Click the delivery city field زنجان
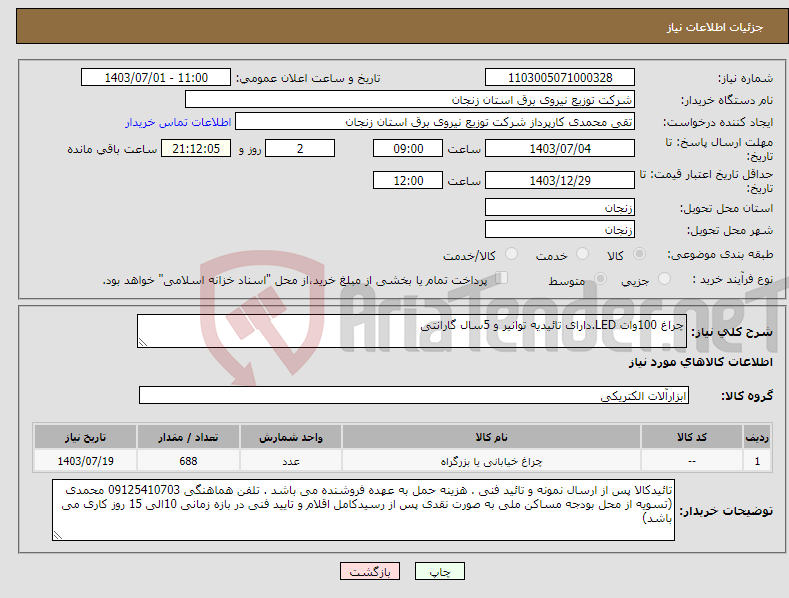 click(560, 230)
